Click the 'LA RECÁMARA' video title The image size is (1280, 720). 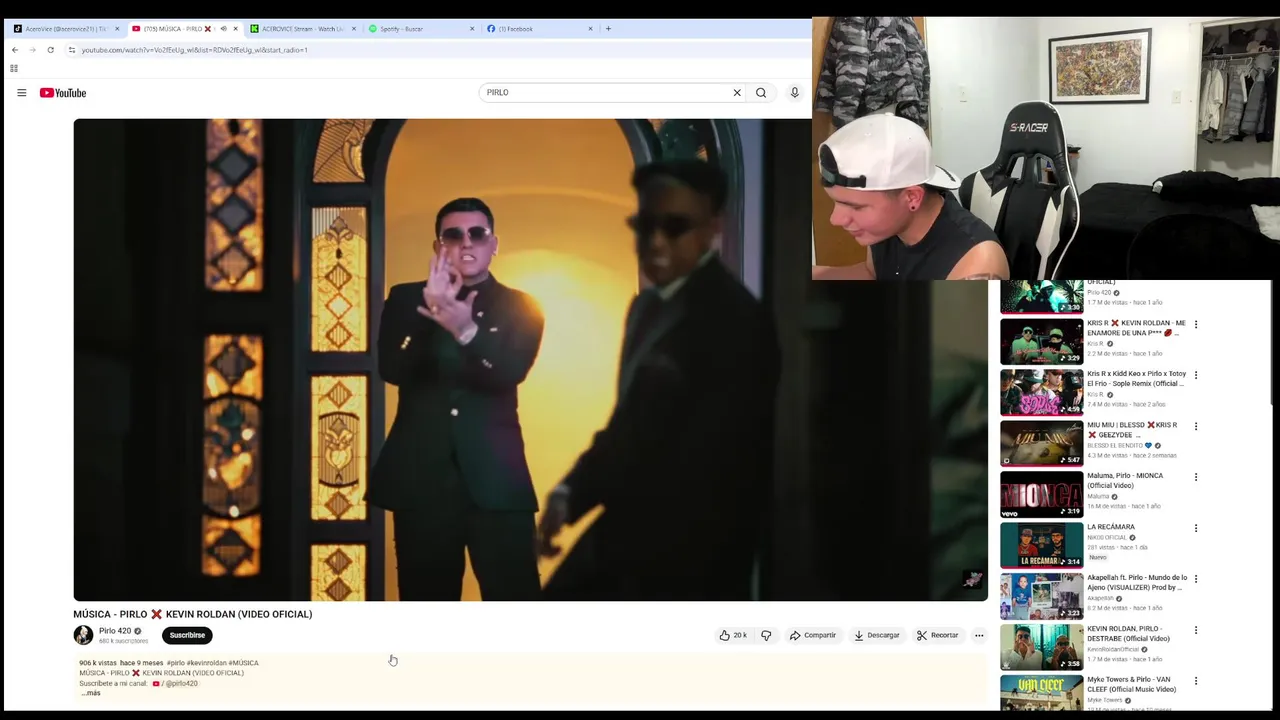1111,527
